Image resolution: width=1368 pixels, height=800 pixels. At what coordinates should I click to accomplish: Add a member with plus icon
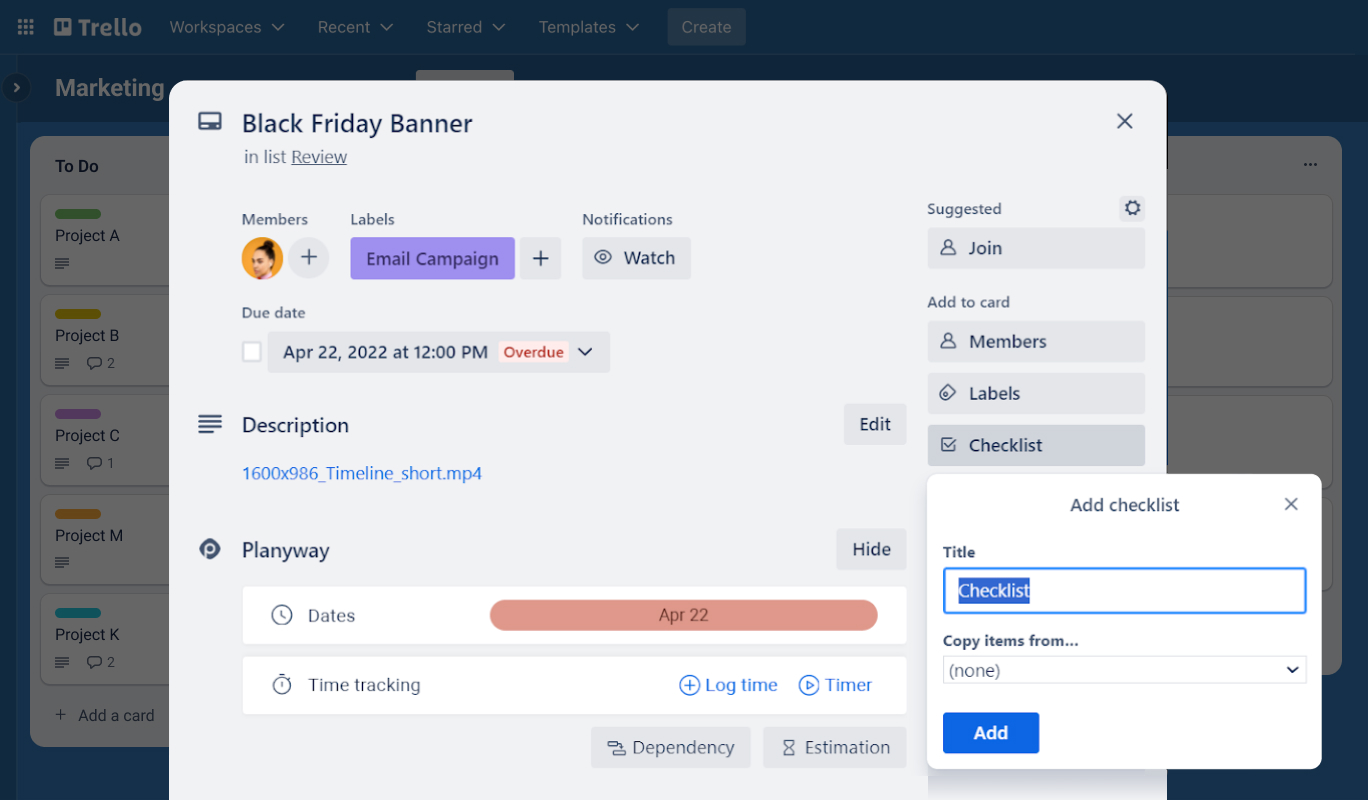coord(309,258)
